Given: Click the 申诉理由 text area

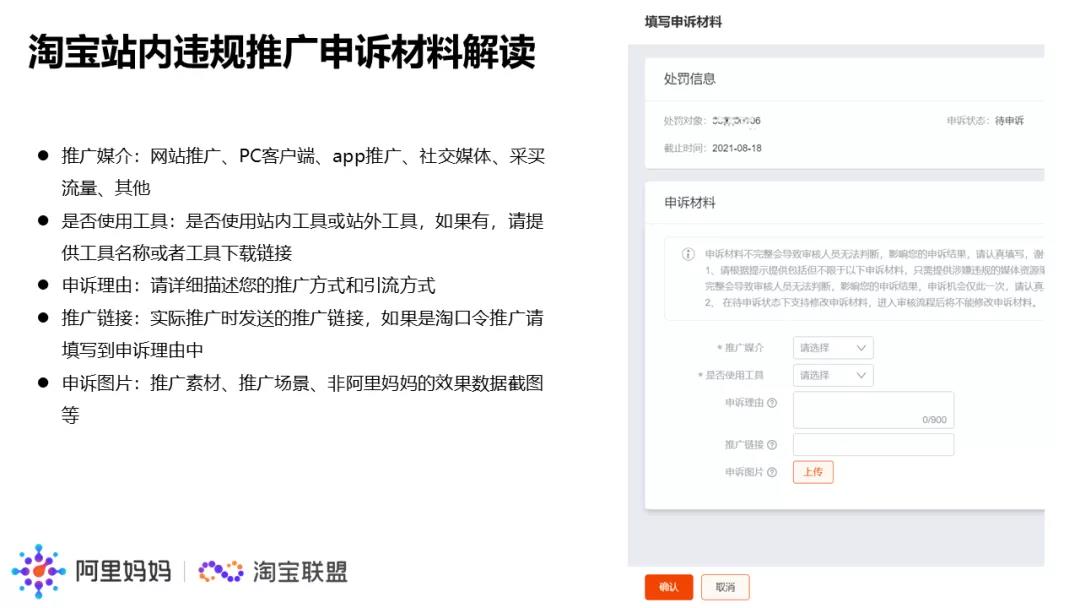Looking at the screenshot, I should [x=873, y=410].
